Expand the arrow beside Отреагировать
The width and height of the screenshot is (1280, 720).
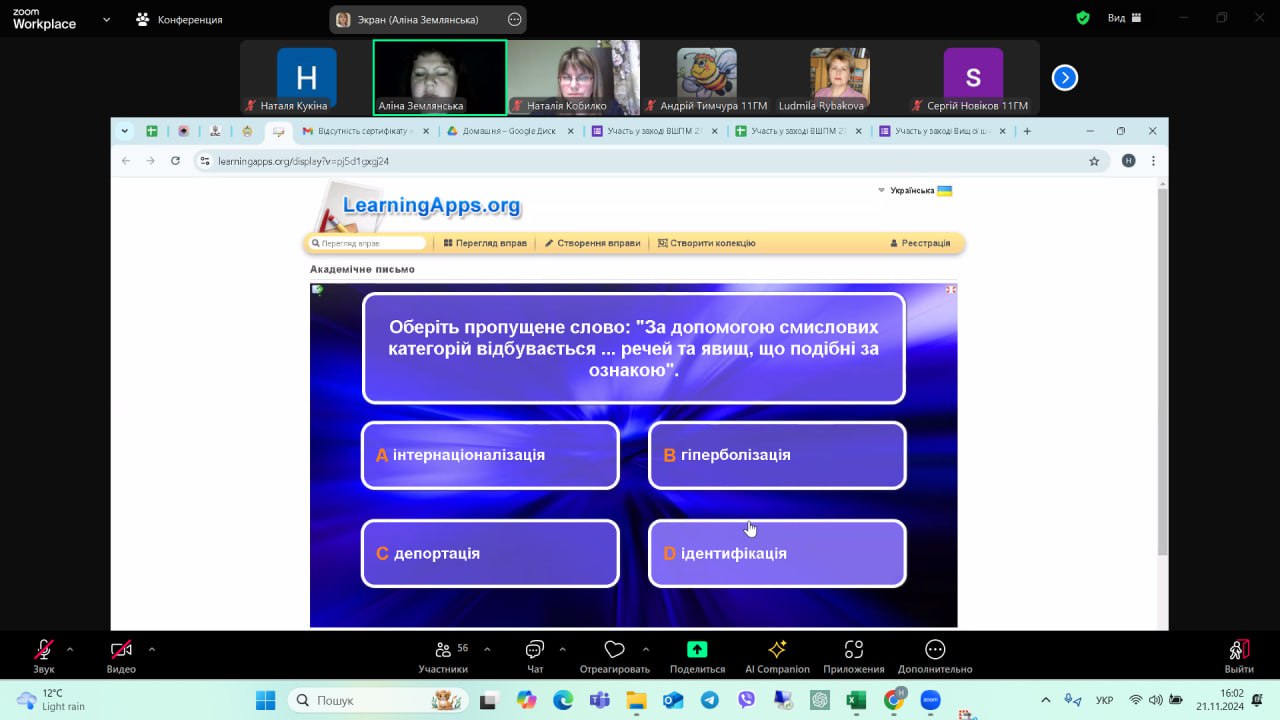click(645, 649)
